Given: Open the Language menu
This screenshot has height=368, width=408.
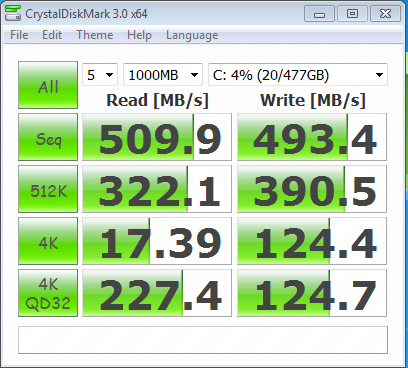Looking at the screenshot, I should point(192,35).
